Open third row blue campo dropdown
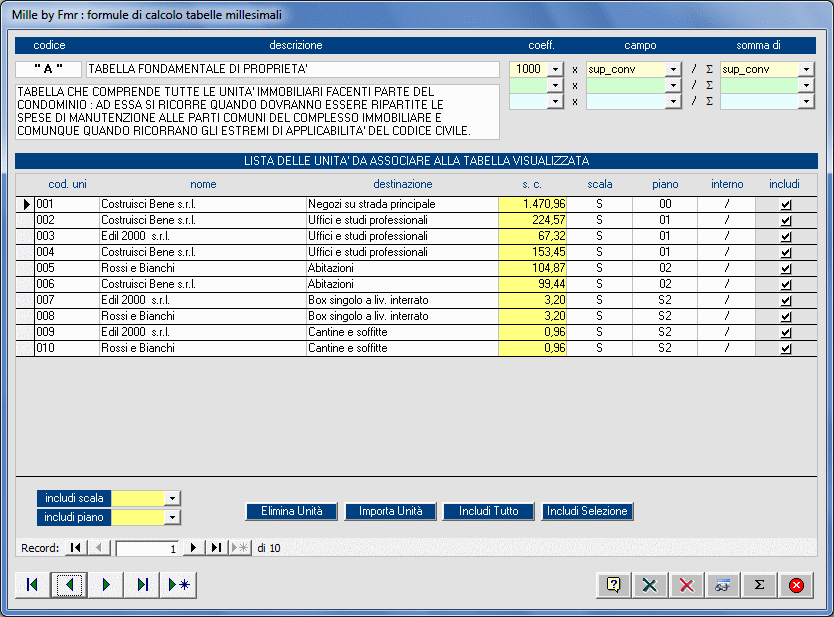The width and height of the screenshot is (834, 617). click(x=673, y=101)
